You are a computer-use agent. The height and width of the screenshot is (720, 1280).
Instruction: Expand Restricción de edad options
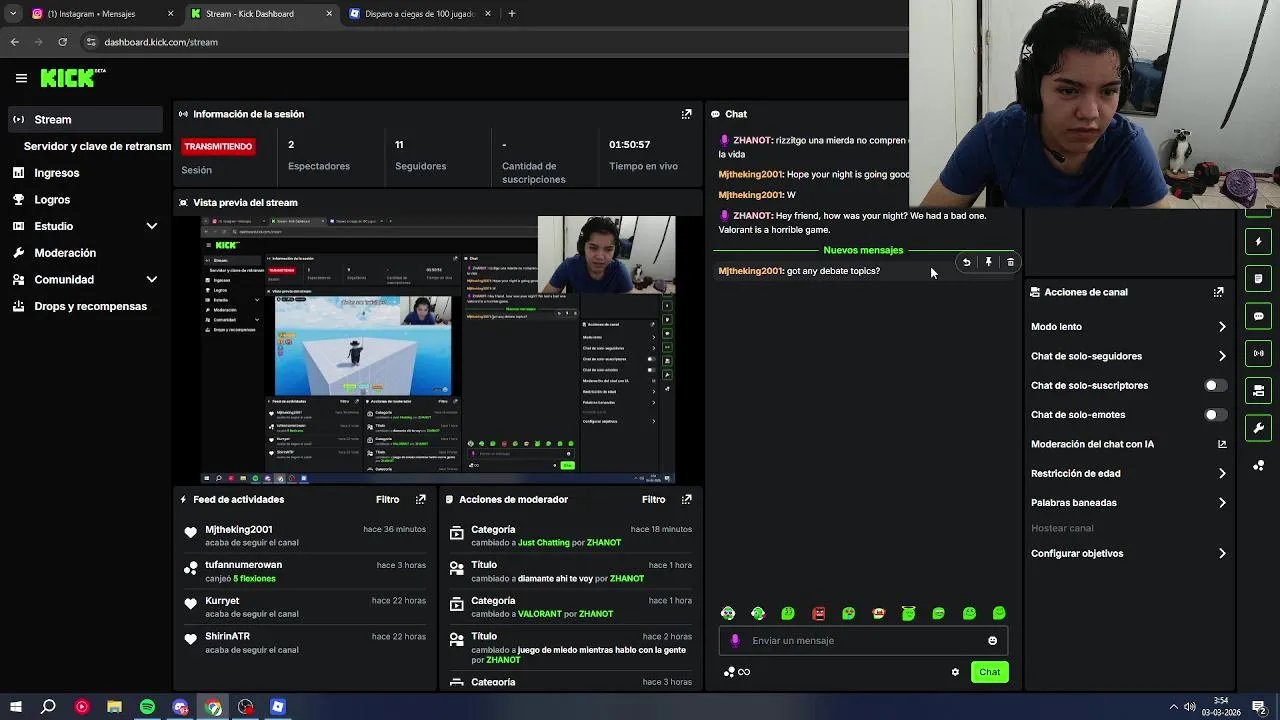(x=1222, y=474)
